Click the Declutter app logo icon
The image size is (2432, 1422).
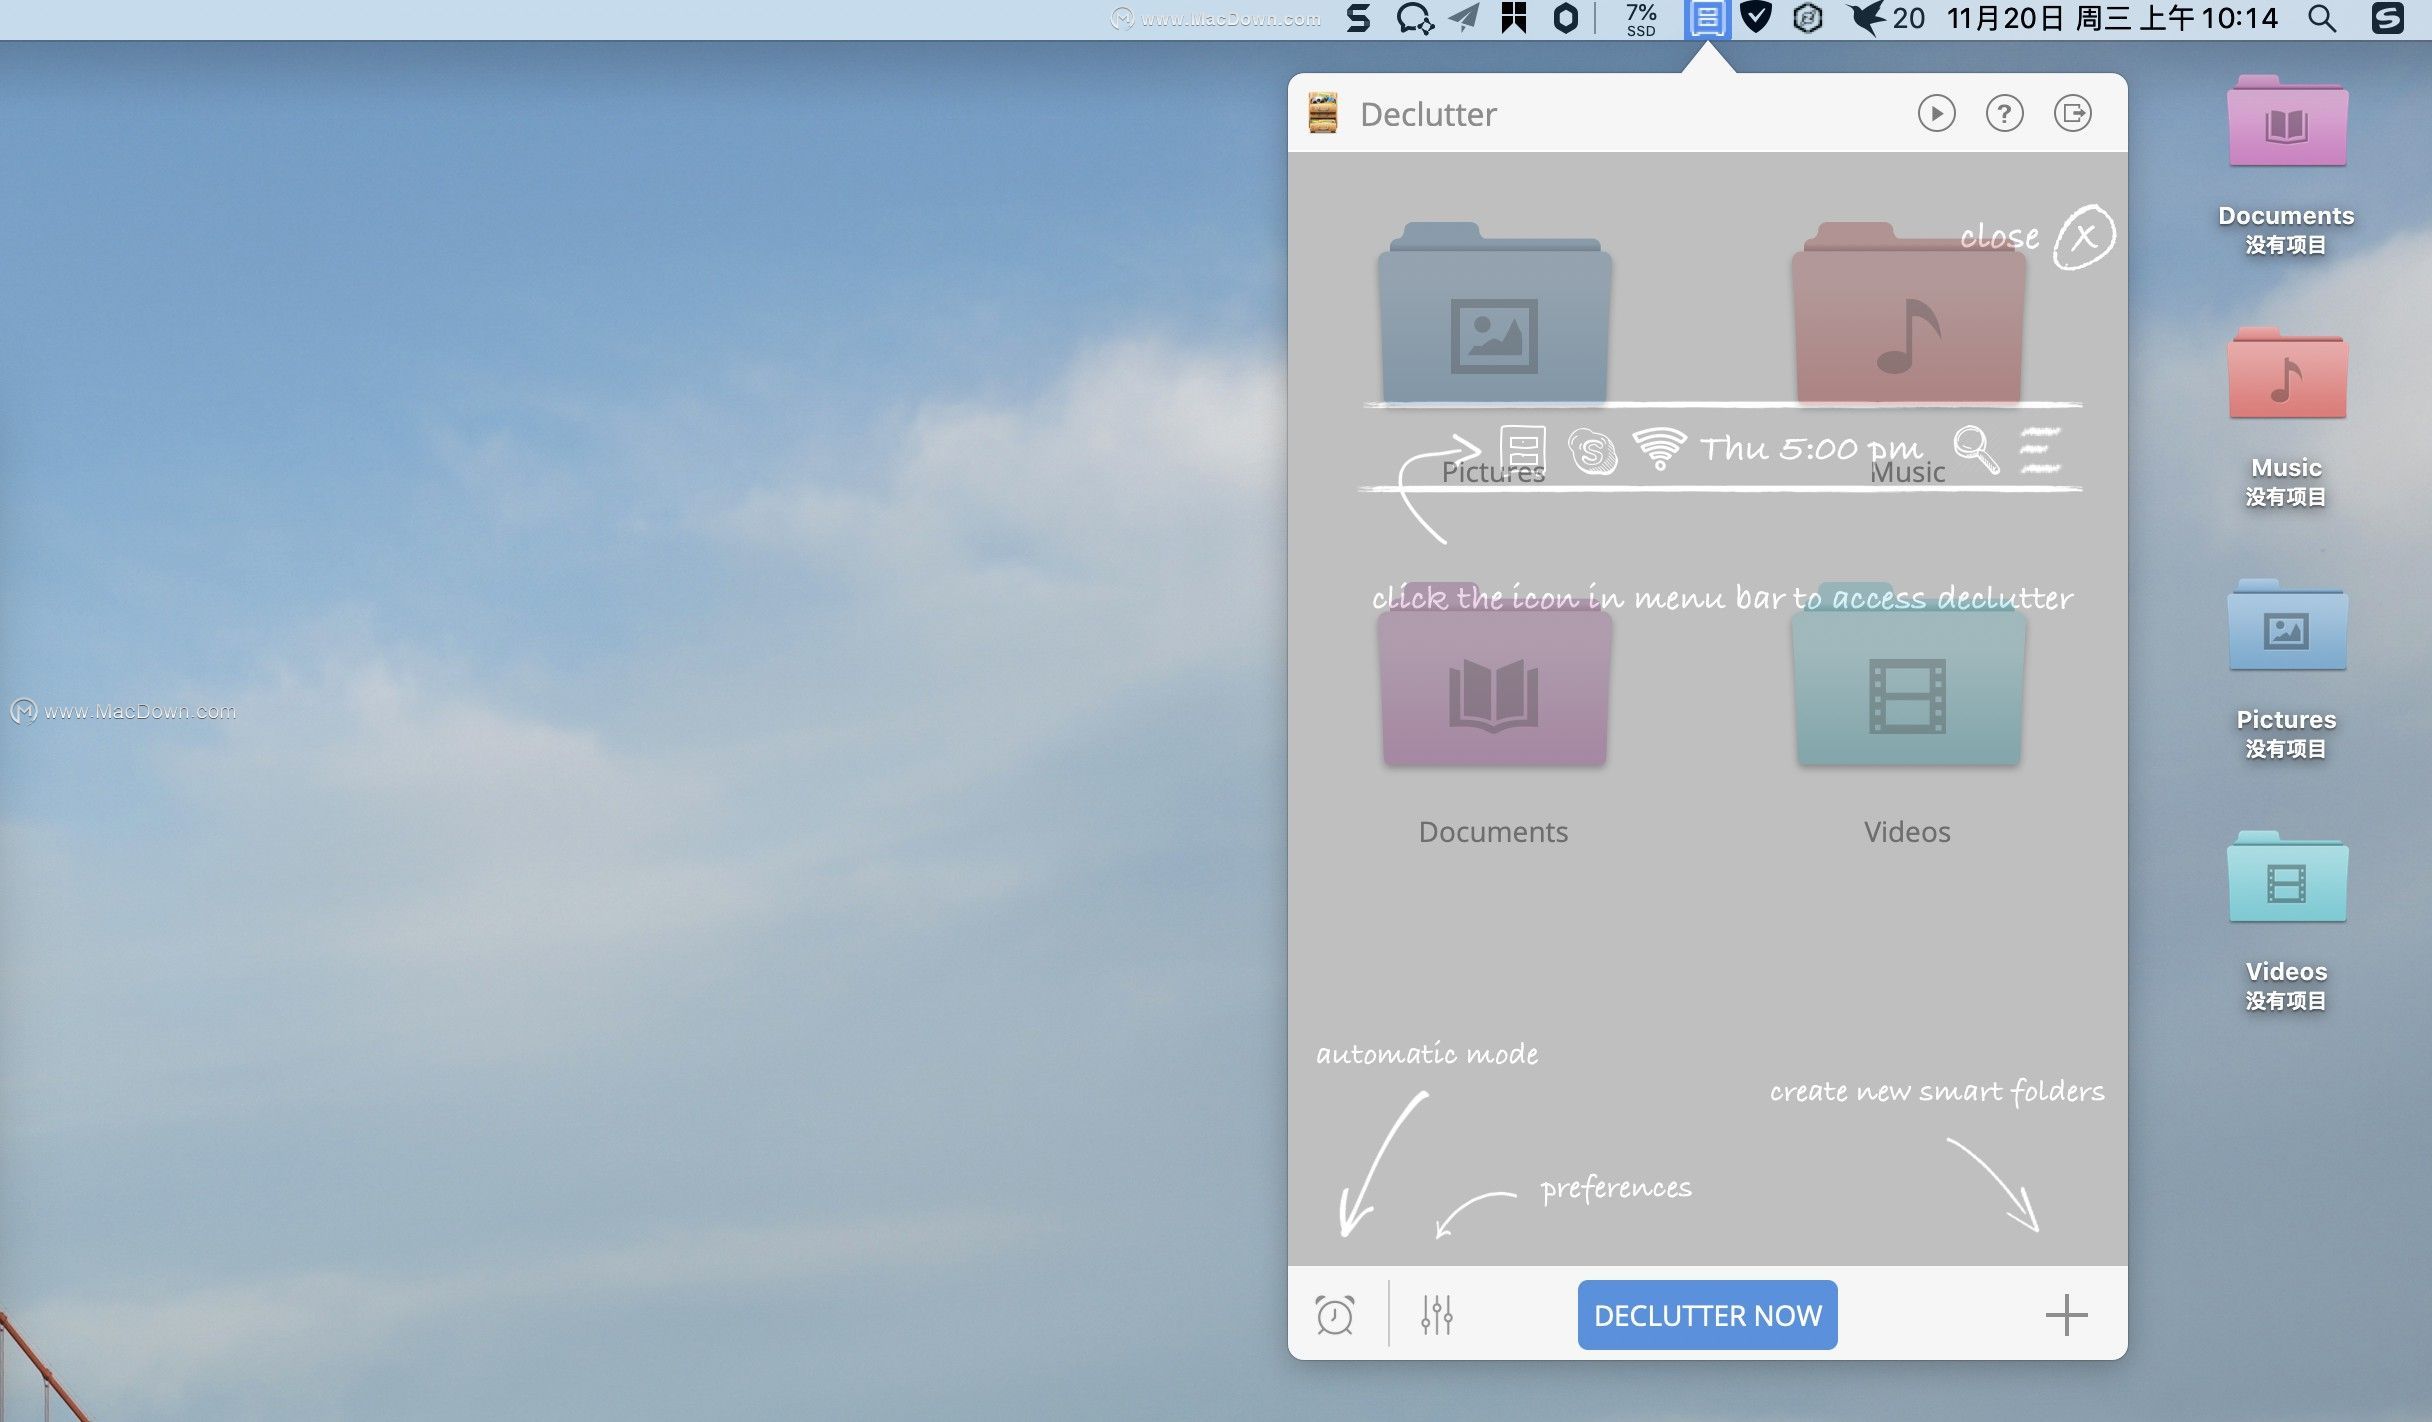pyautogui.click(x=1323, y=113)
